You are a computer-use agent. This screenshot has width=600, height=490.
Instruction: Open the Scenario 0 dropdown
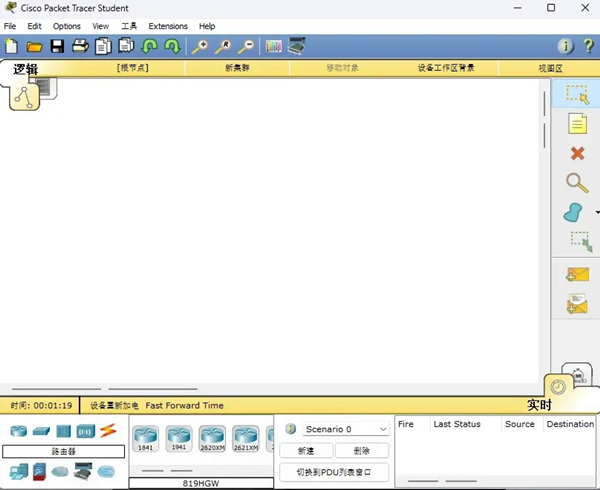(346, 429)
